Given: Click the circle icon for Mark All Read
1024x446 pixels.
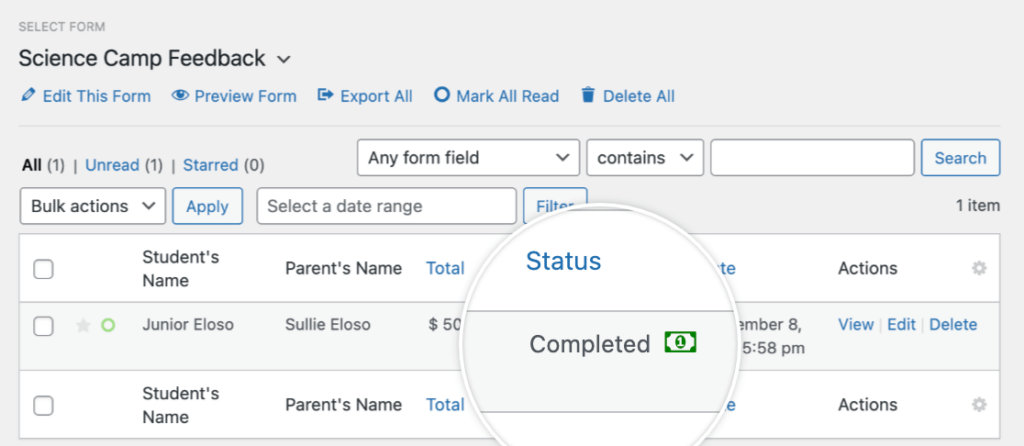Looking at the screenshot, I should tap(441, 96).
